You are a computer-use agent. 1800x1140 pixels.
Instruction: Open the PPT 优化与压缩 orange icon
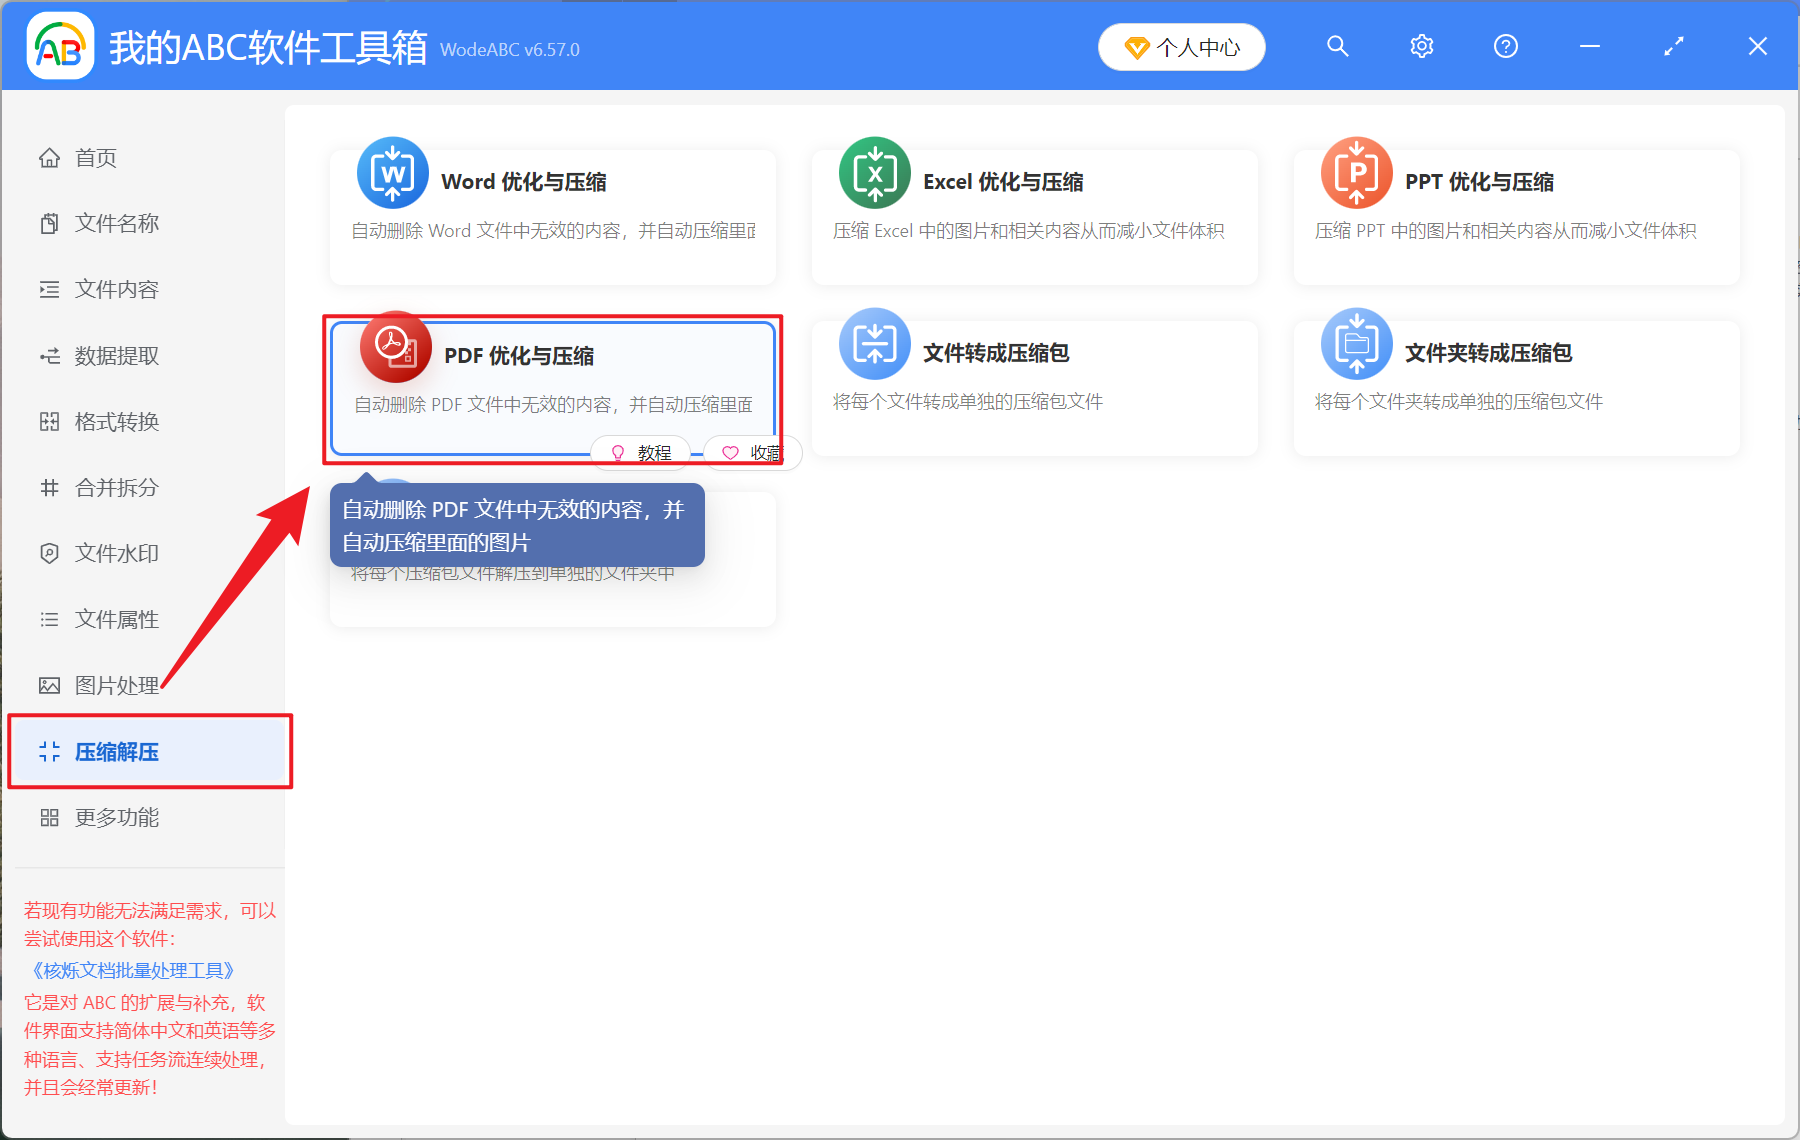[x=1356, y=172]
